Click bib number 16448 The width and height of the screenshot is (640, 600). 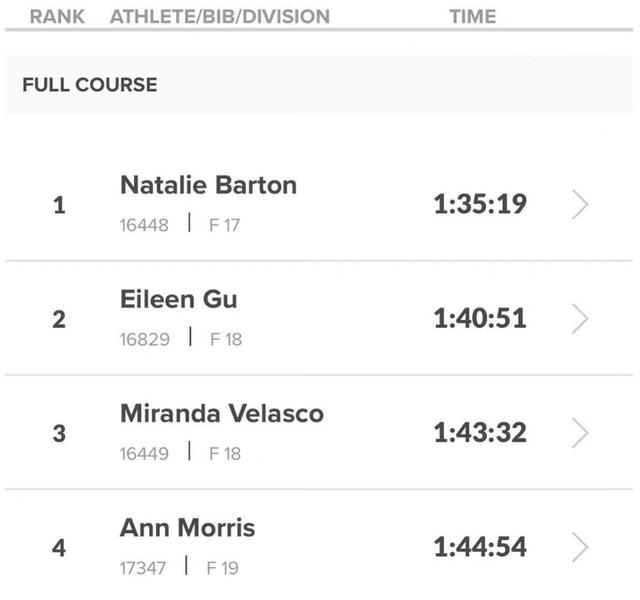(x=144, y=225)
